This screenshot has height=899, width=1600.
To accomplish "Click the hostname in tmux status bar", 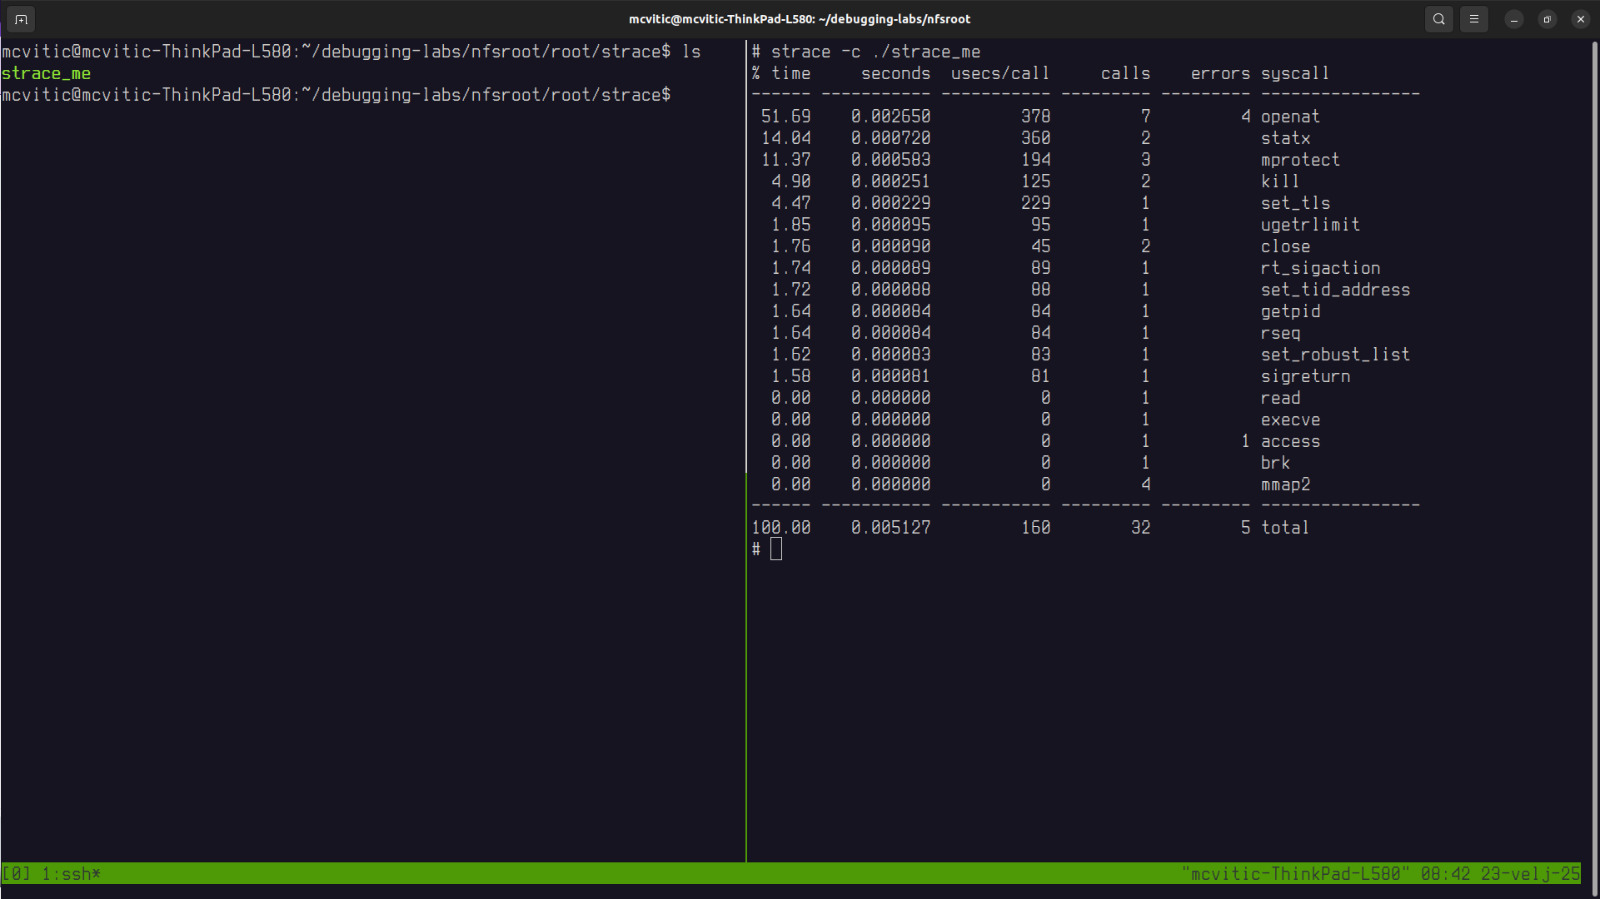I will (1295, 874).
